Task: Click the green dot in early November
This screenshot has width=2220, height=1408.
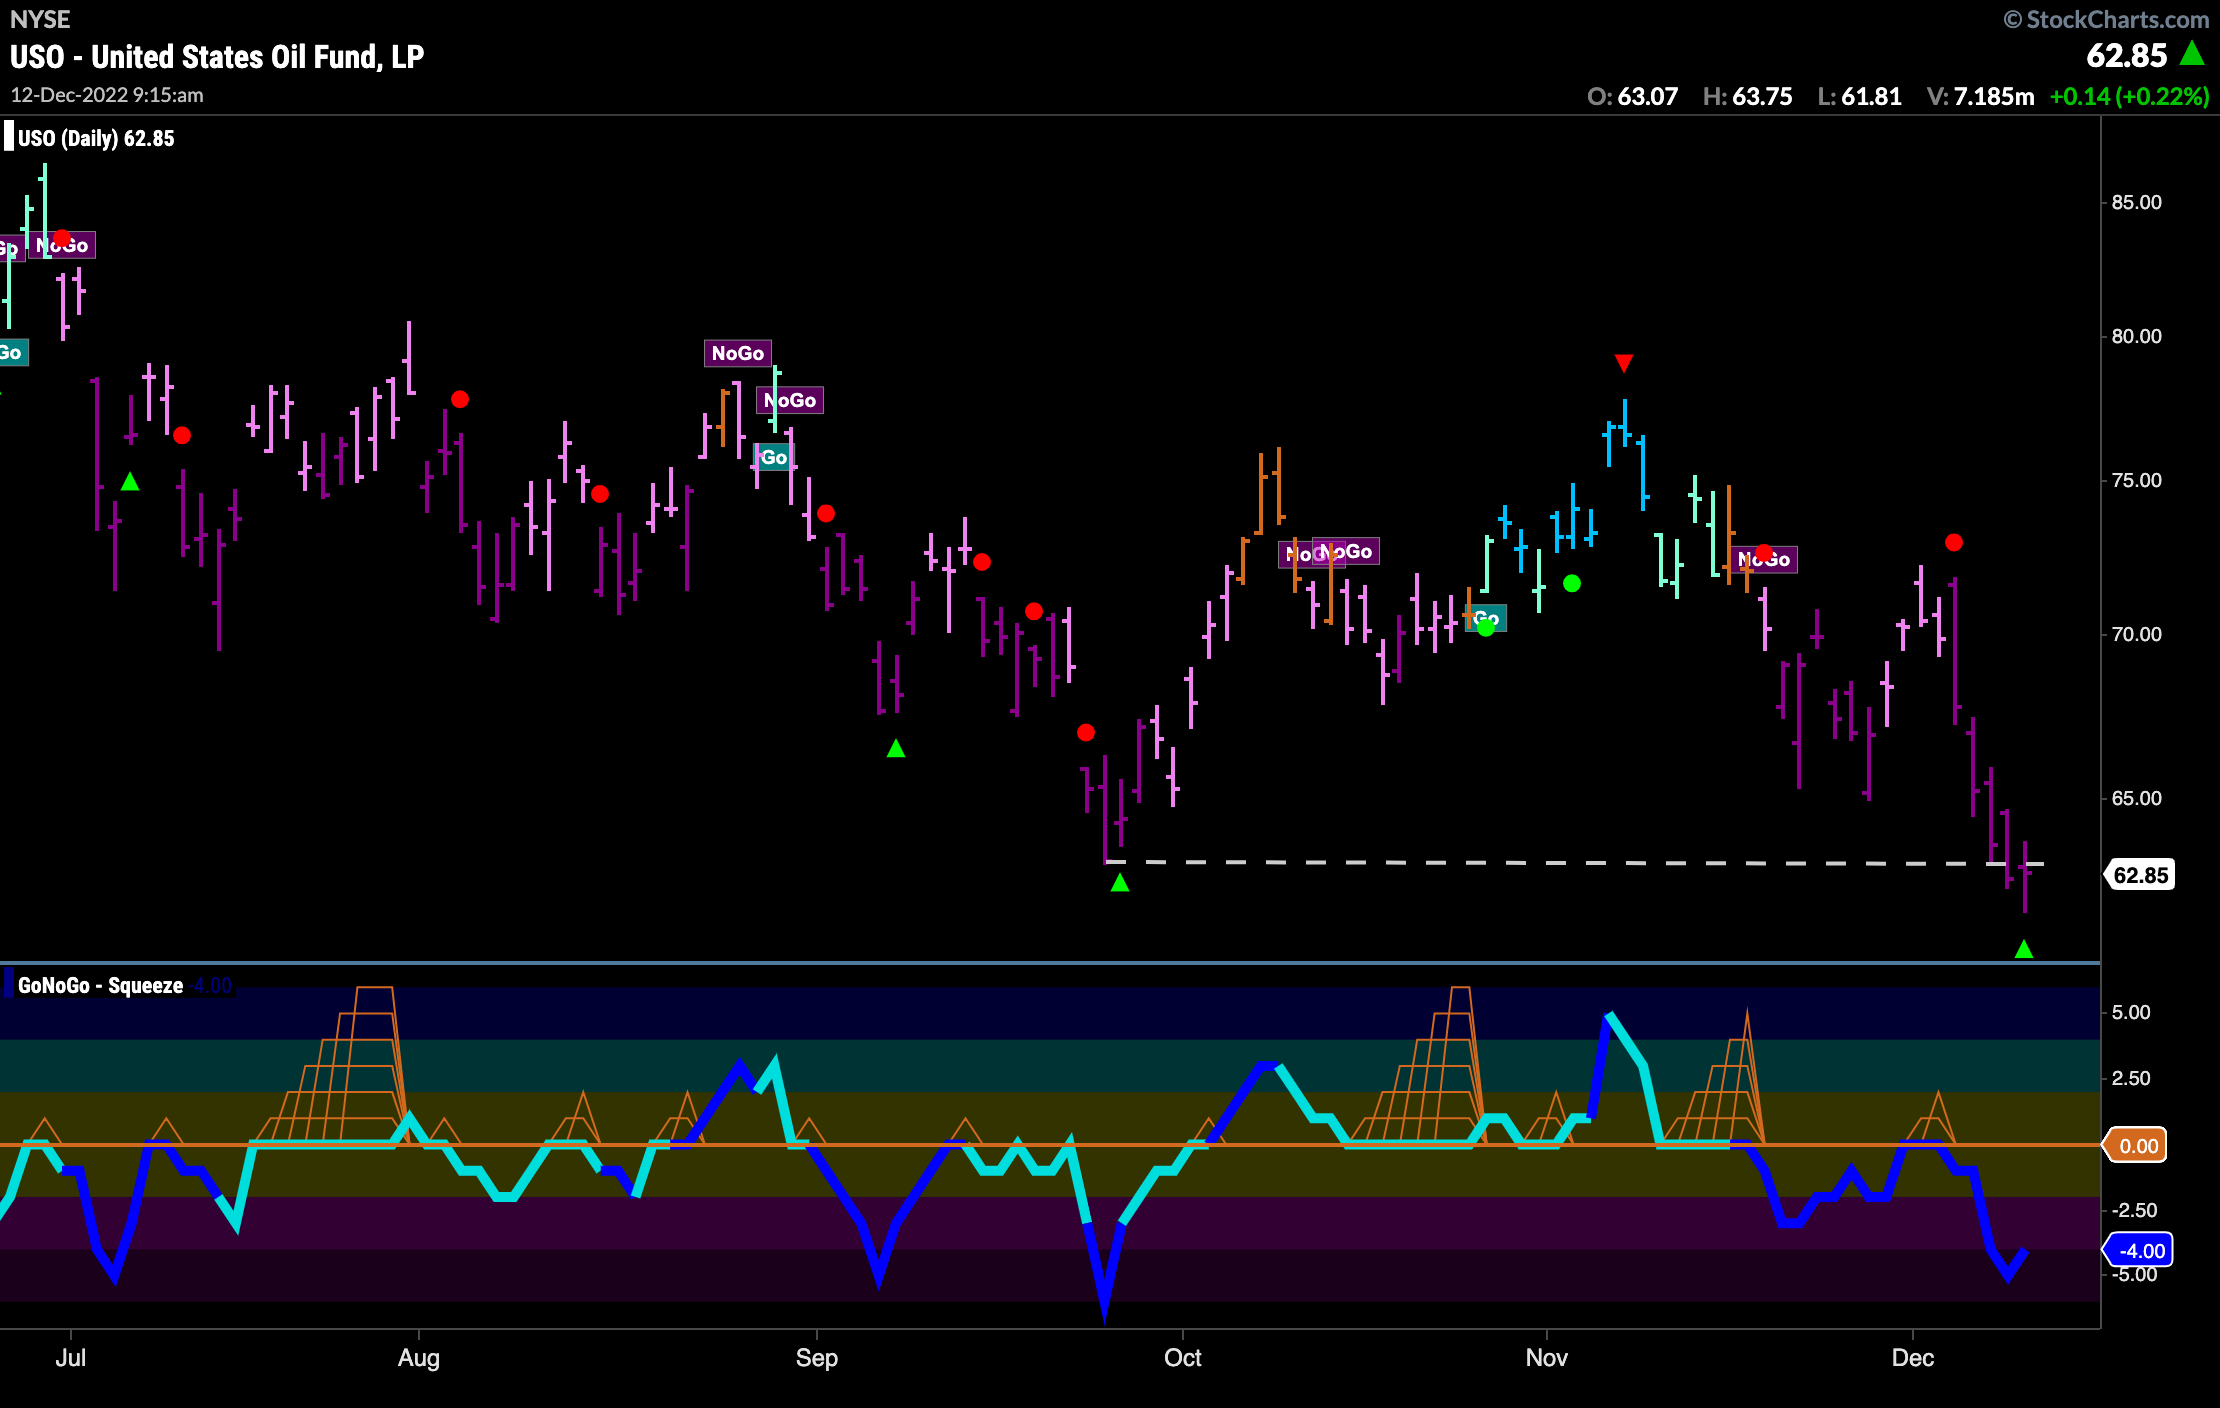Action: [1572, 583]
